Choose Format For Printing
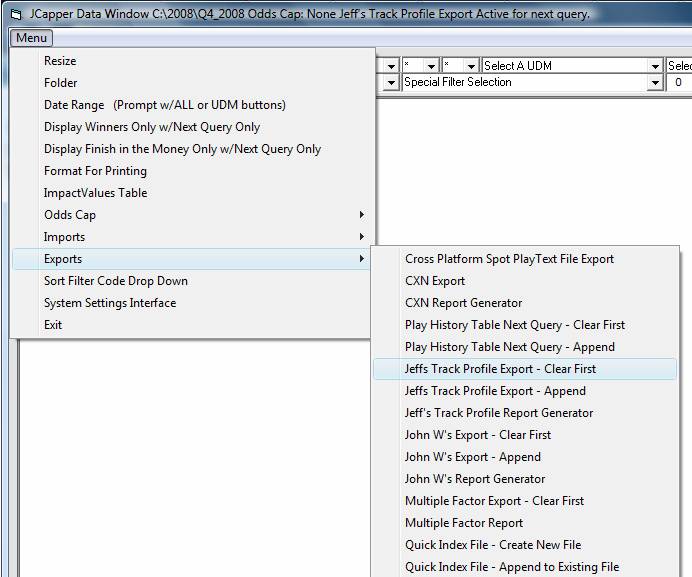 click(x=95, y=171)
